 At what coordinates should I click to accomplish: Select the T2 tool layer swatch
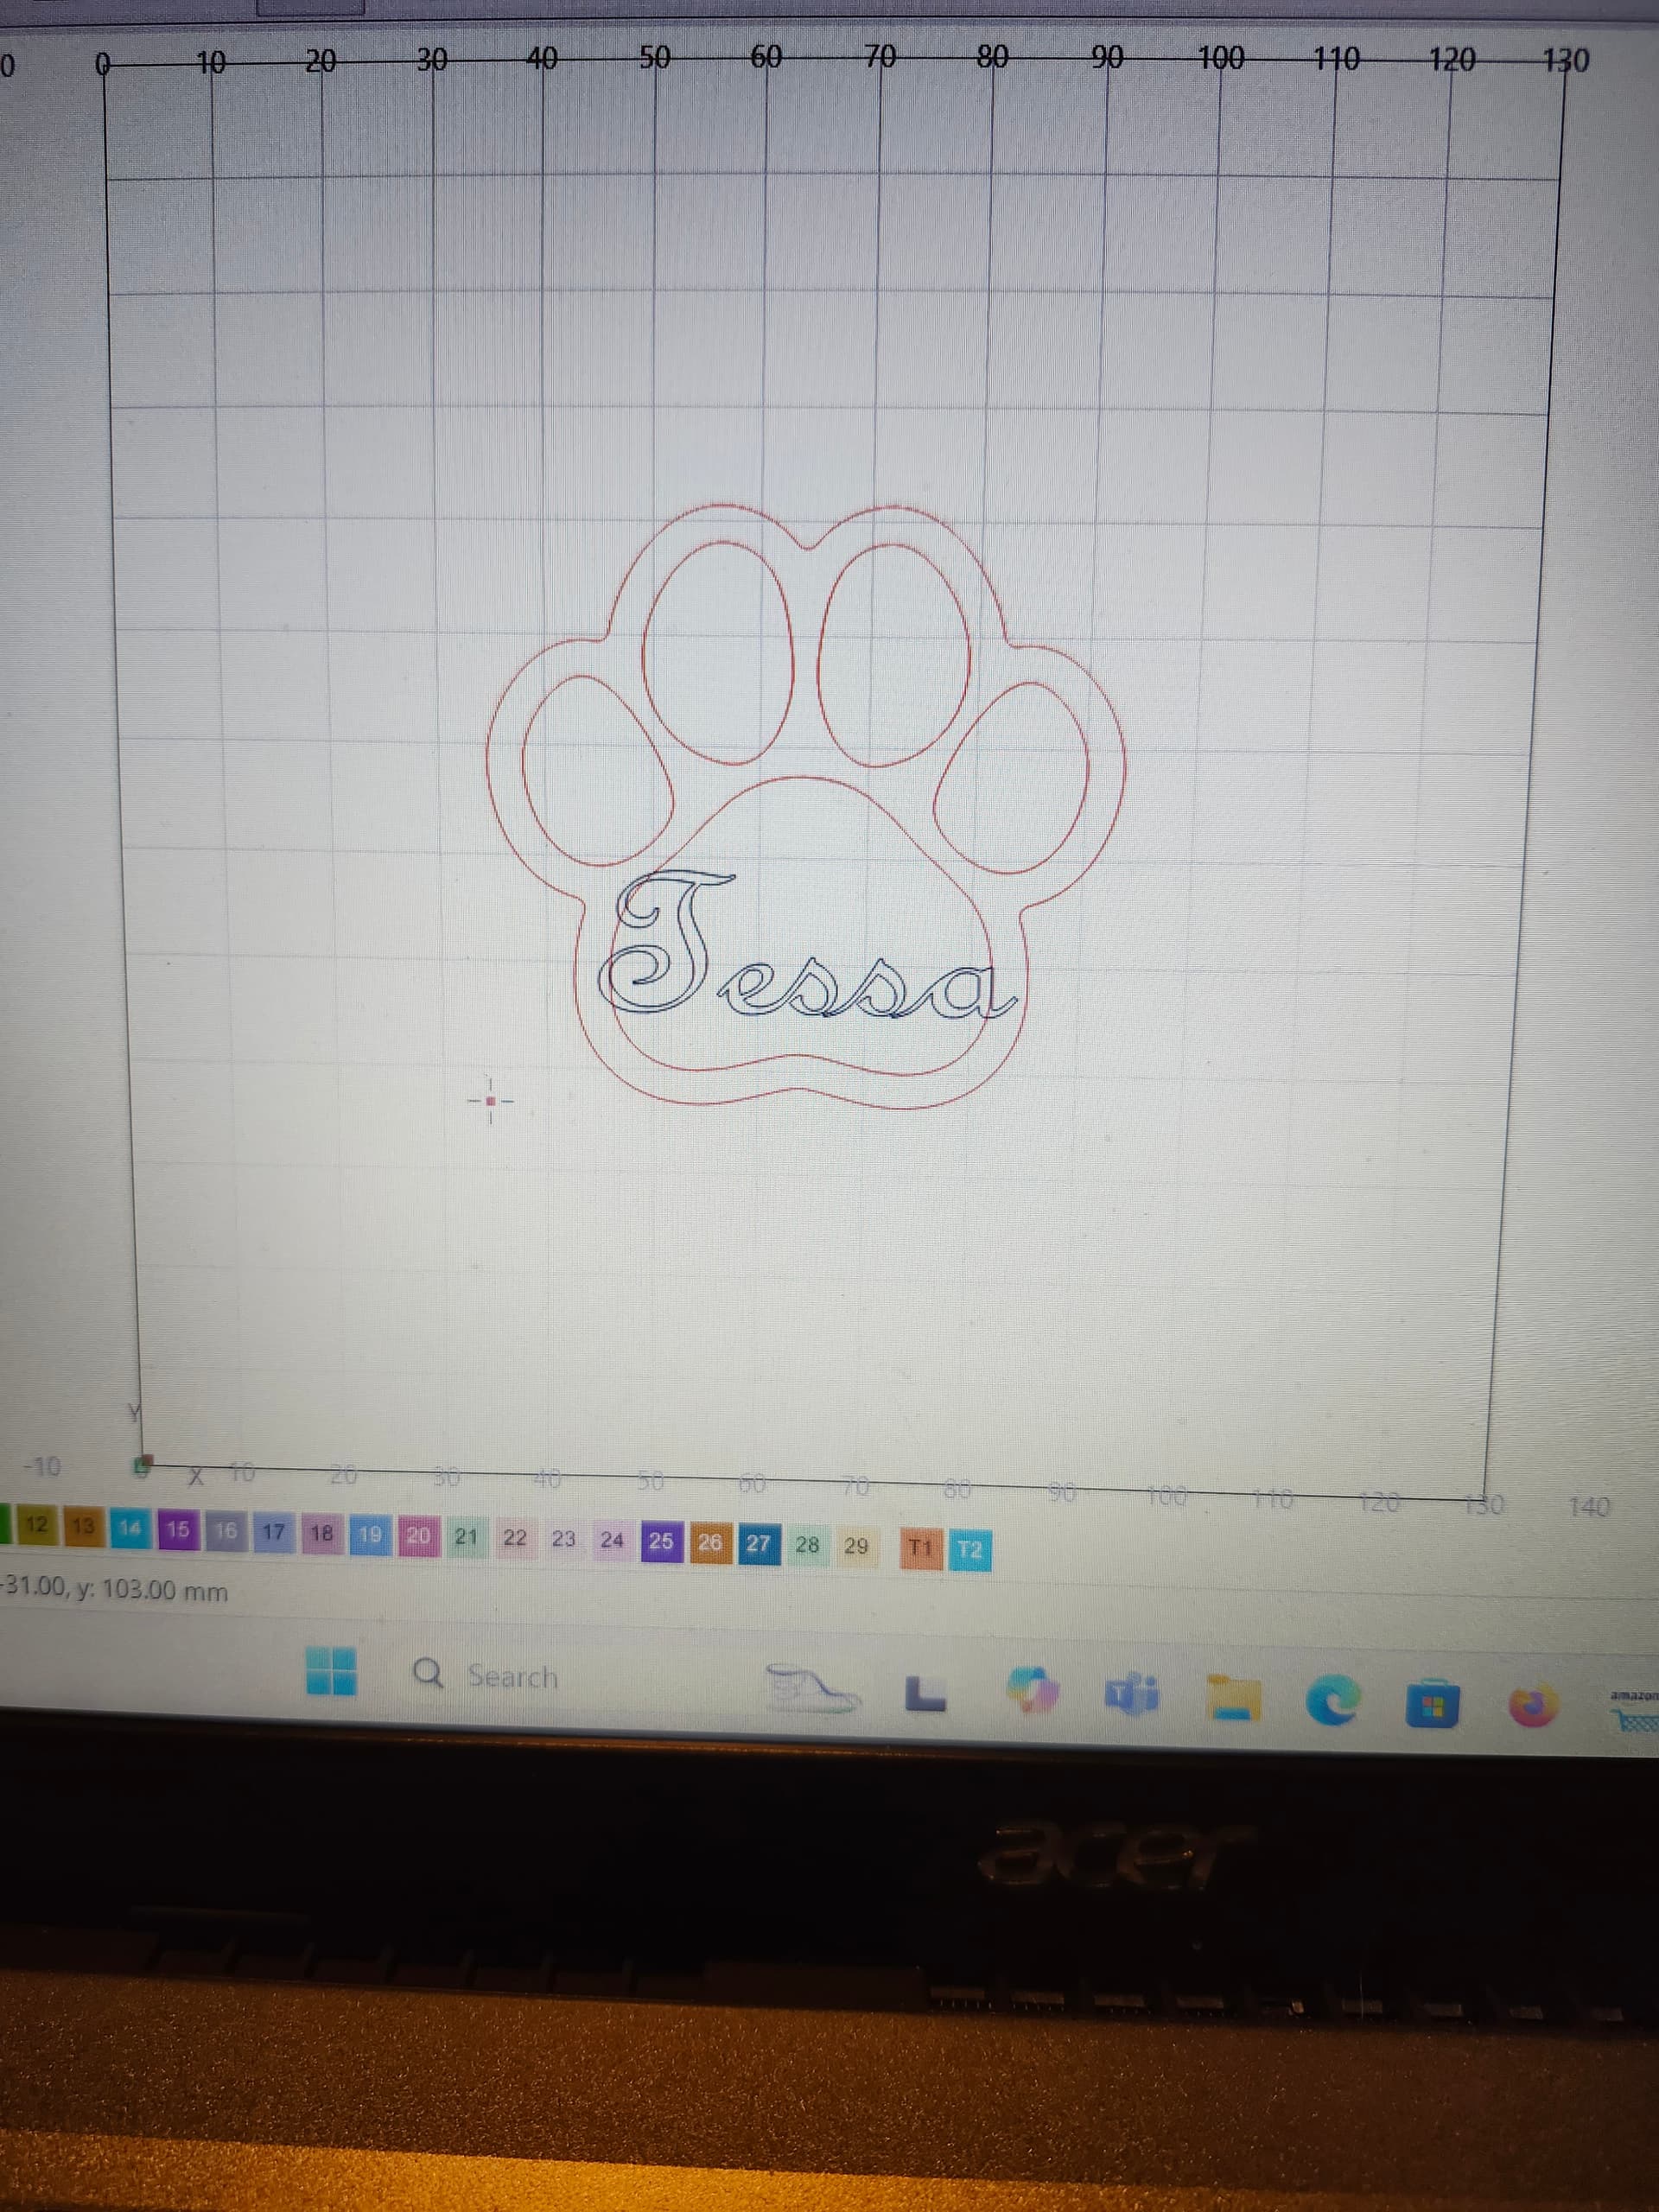[969, 1550]
